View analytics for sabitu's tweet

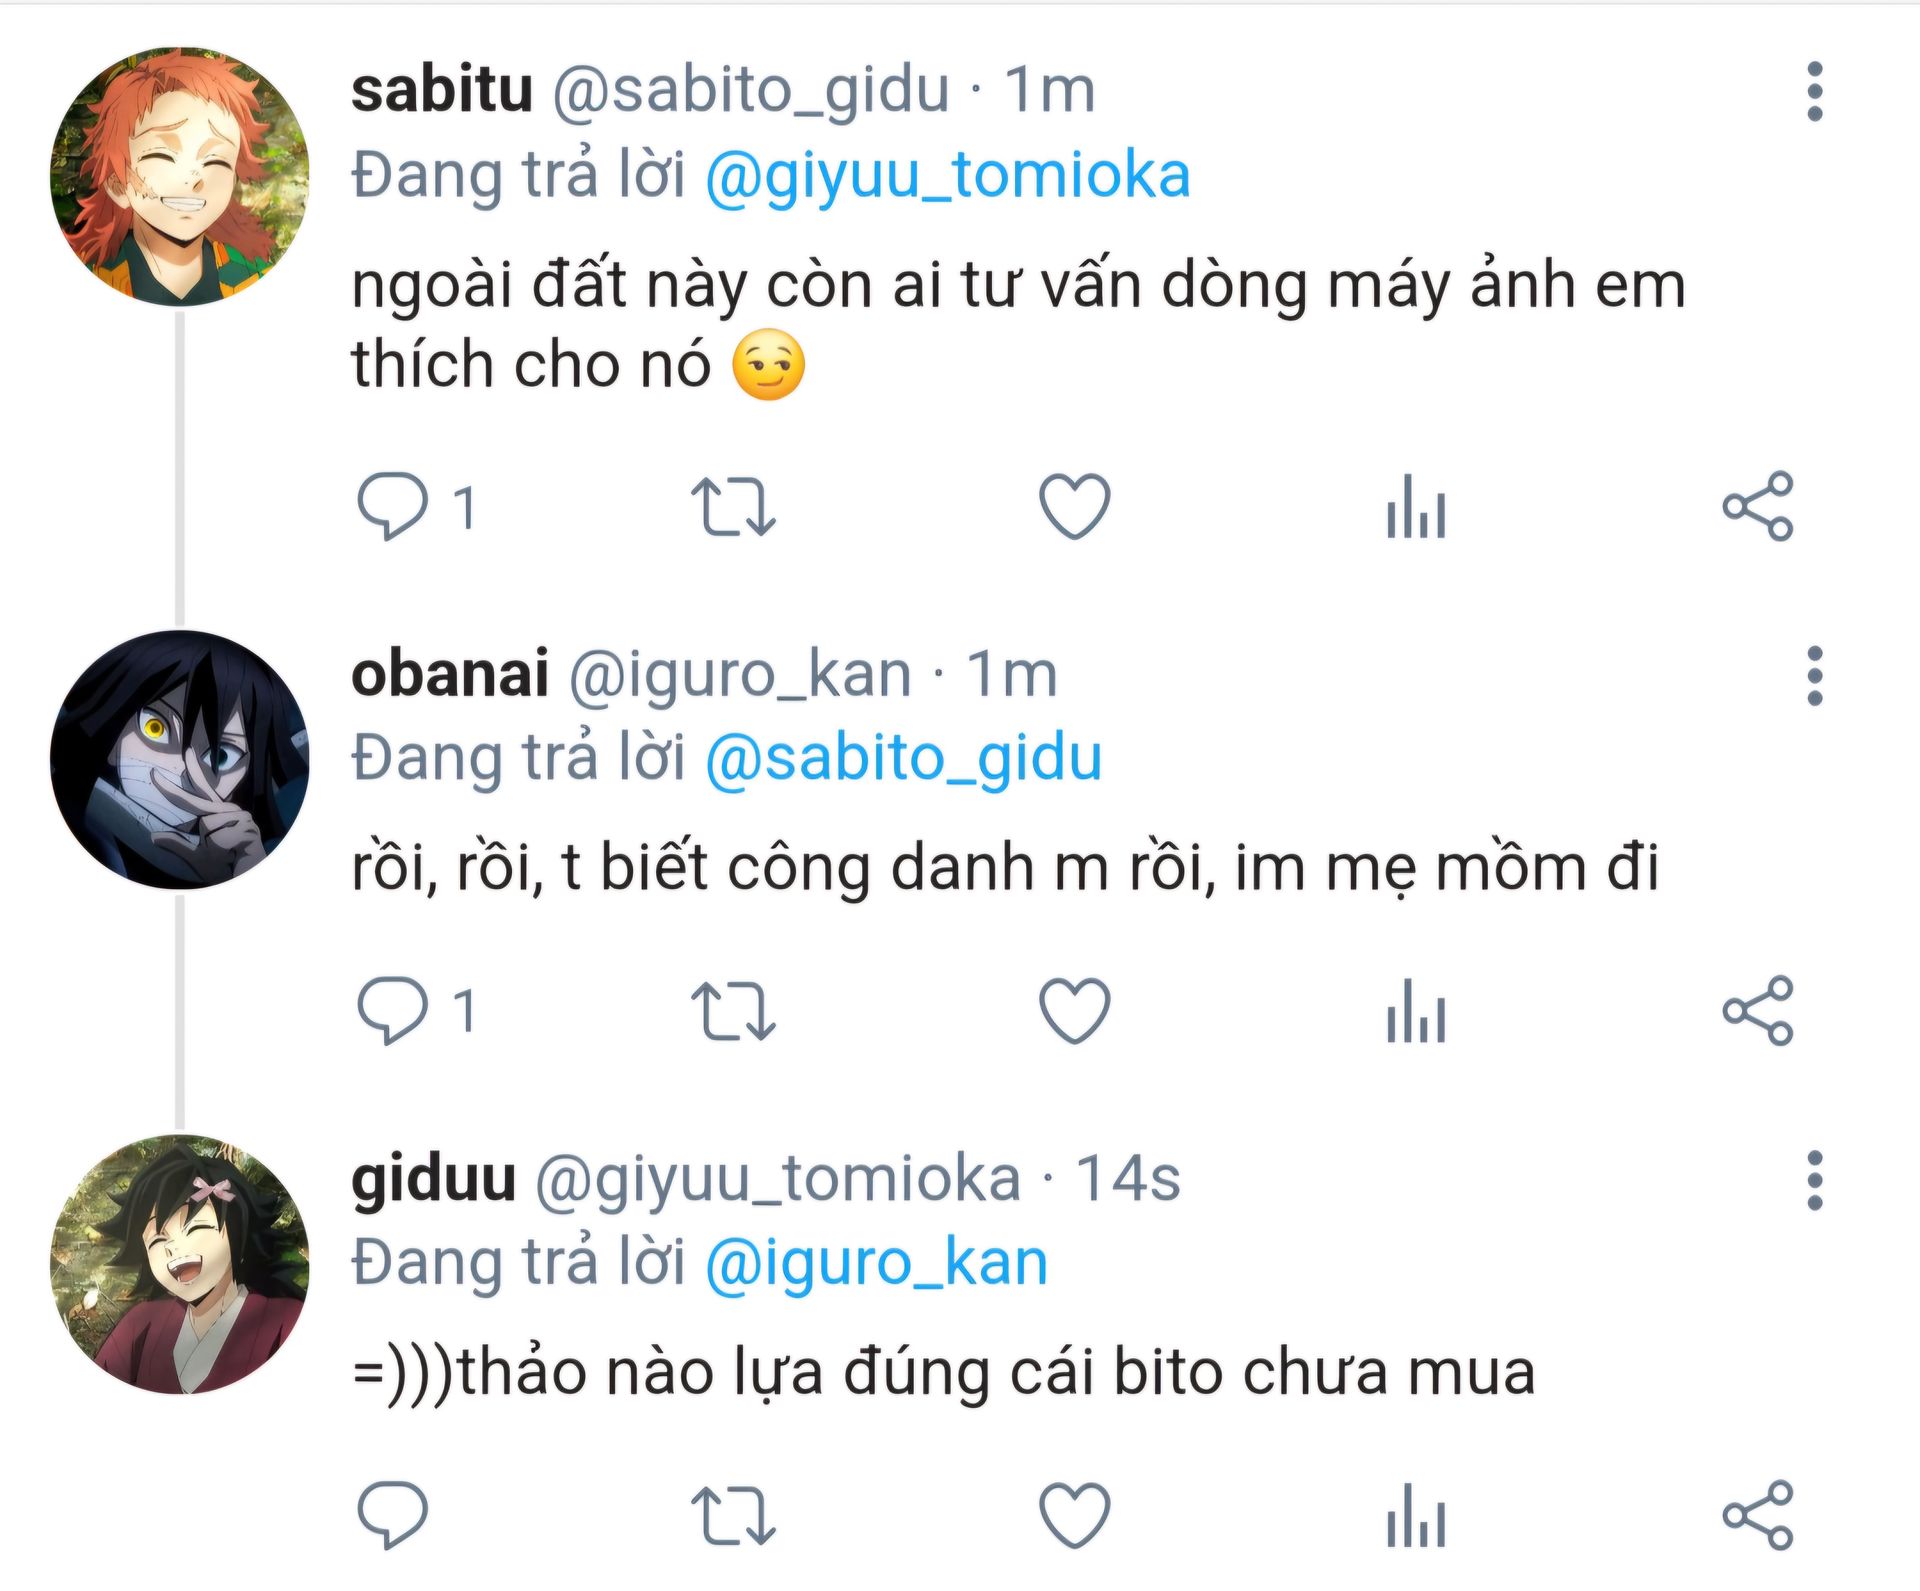(1416, 506)
